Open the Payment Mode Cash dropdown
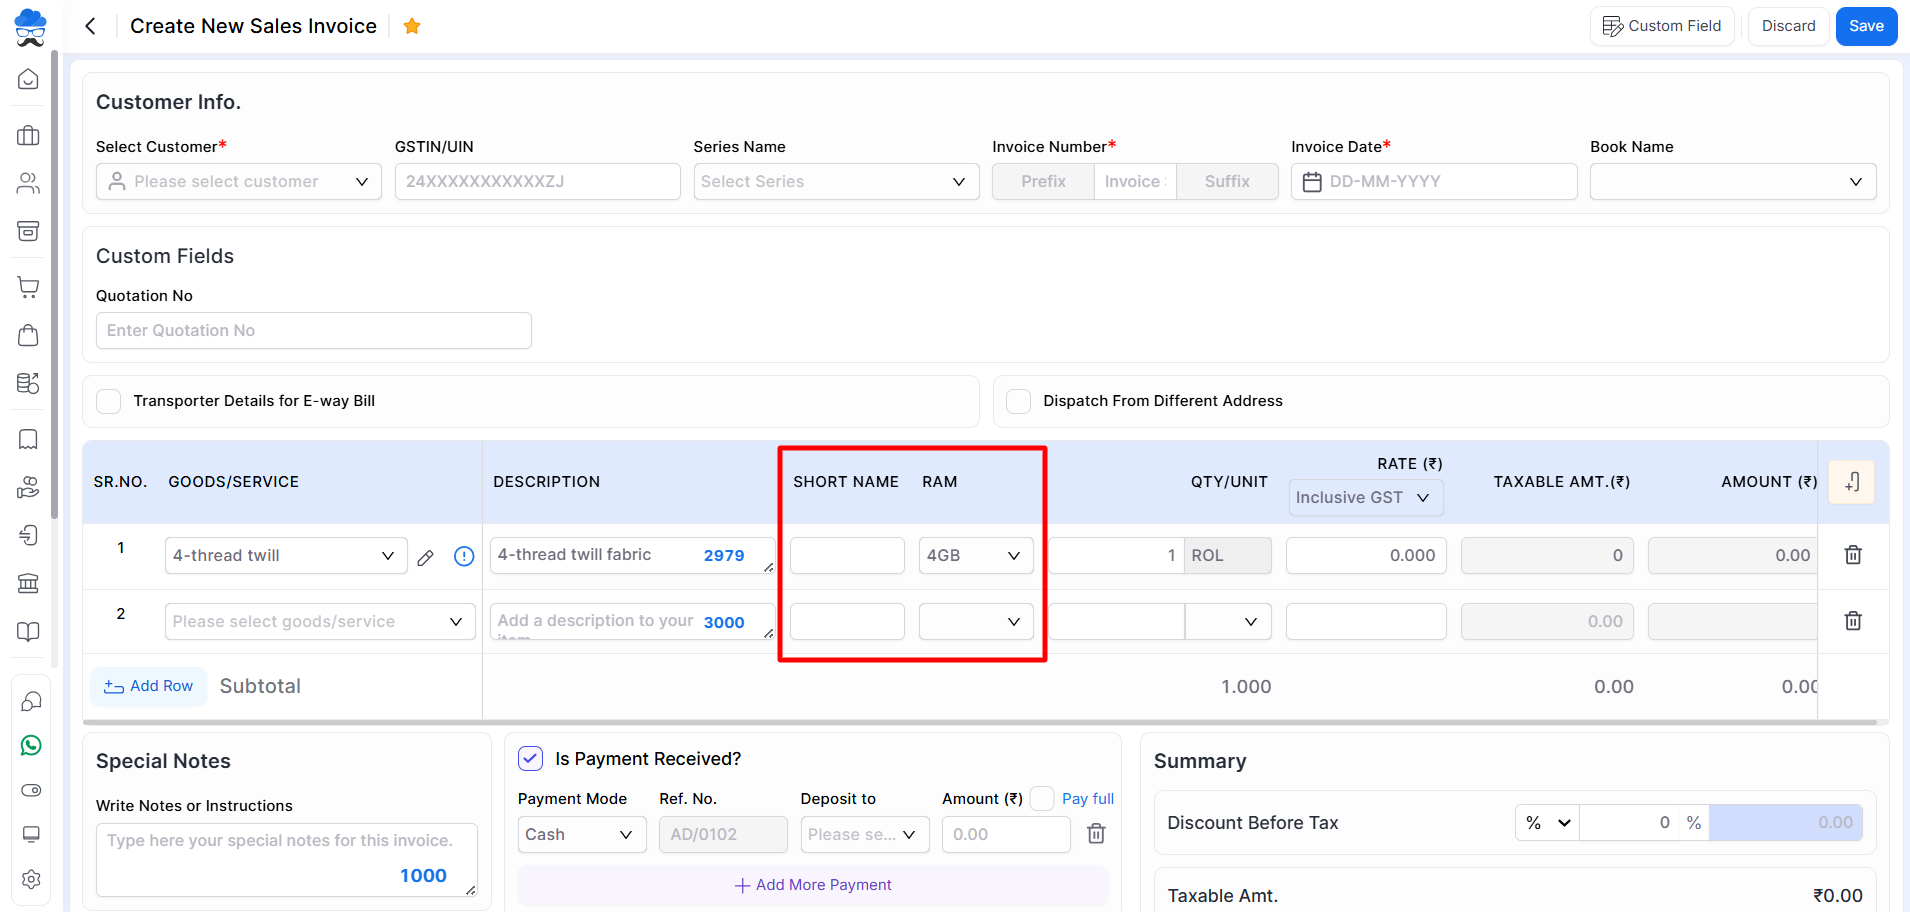Screen dimensions: 1910x912 coord(576,835)
